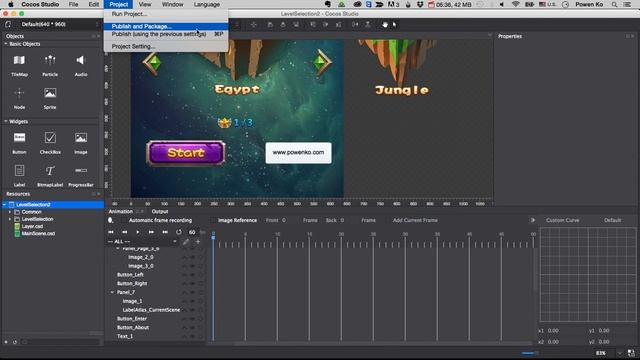This screenshot has width=640, height=360.
Task: Toggle visibility eye for Button_Right row
Action: tap(192, 284)
